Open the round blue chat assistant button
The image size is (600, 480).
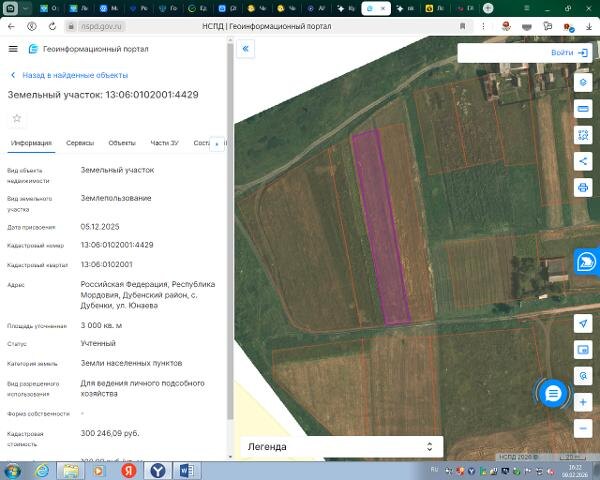[553, 393]
